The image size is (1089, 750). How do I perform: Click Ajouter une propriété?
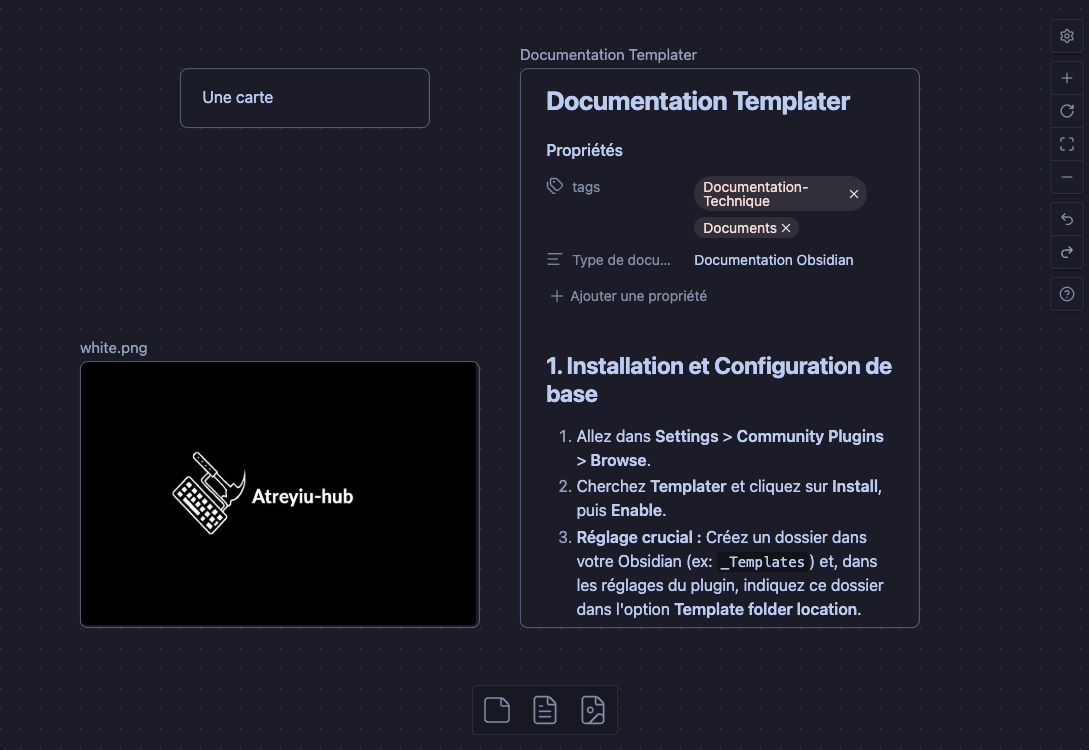coord(627,296)
